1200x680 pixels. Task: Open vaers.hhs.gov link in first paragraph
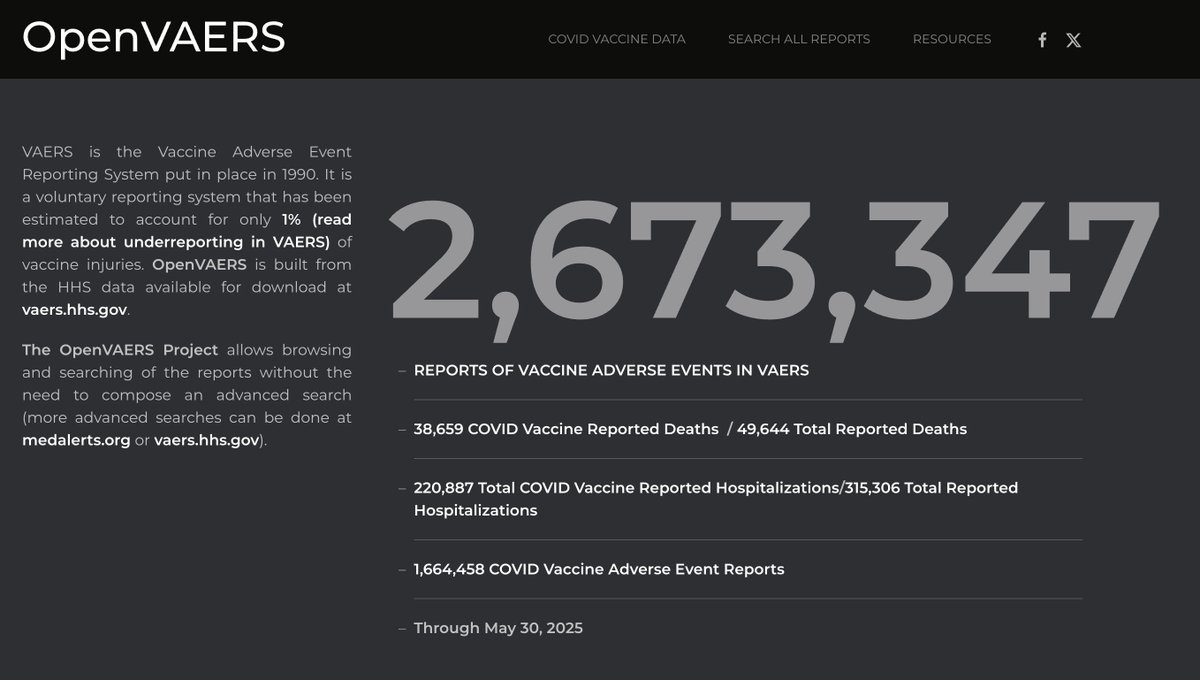[75, 310]
